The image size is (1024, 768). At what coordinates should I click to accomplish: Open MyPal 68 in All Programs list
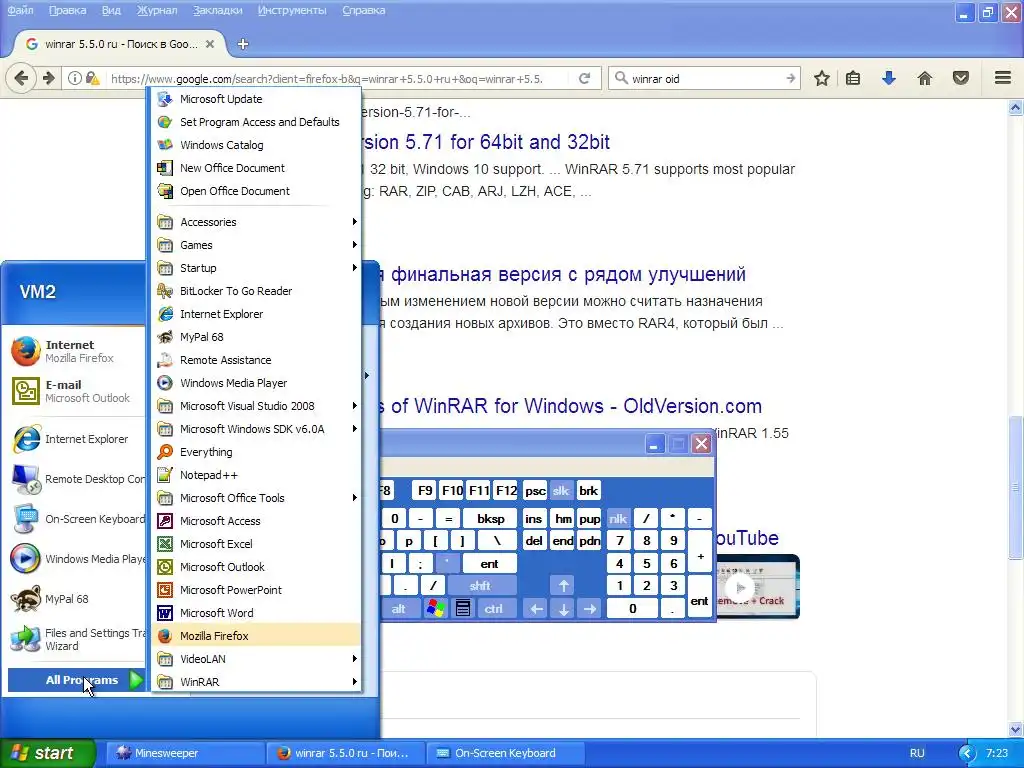(x=256, y=337)
